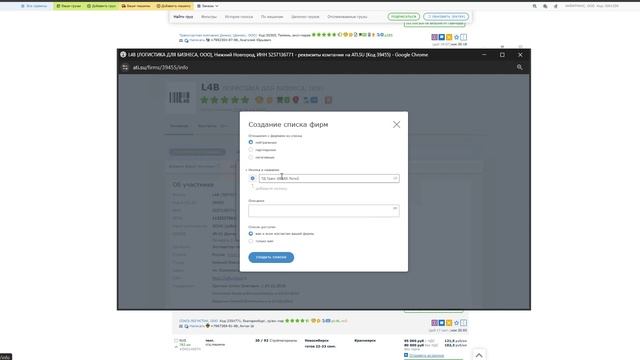Switch to the 'Фильтры' tab

[x=209, y=17]
